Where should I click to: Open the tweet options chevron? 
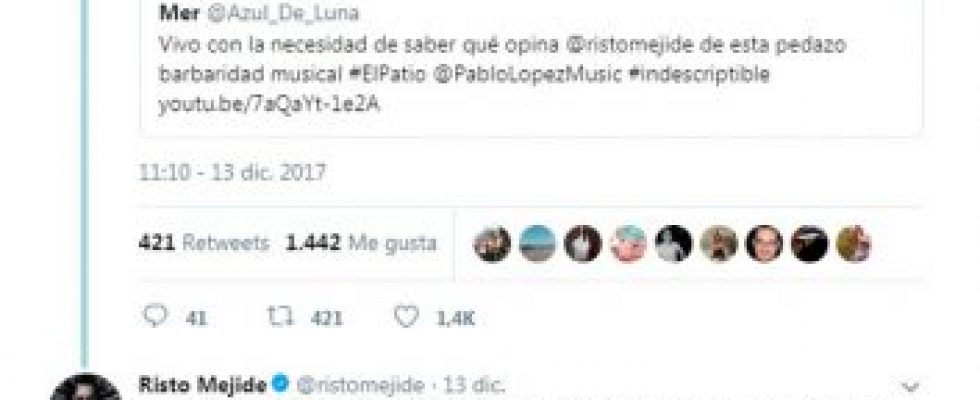[x=912, y=386]
